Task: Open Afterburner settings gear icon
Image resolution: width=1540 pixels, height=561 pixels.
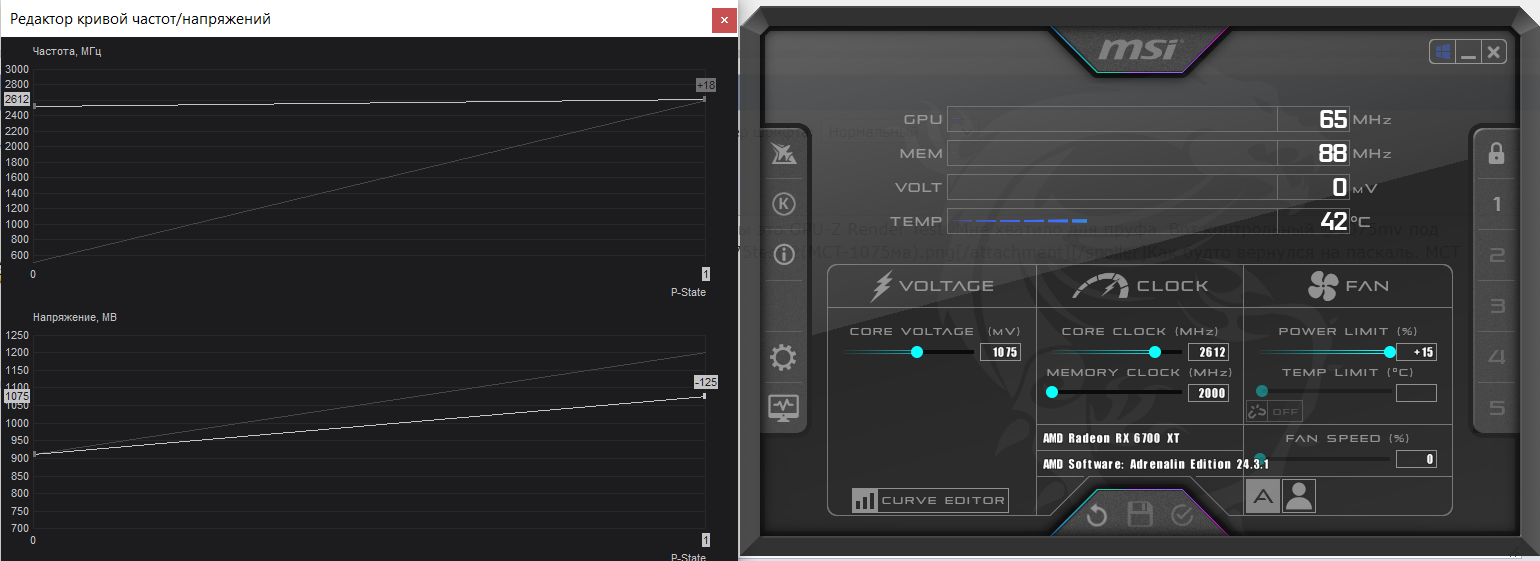Action: tap(784, 358)
